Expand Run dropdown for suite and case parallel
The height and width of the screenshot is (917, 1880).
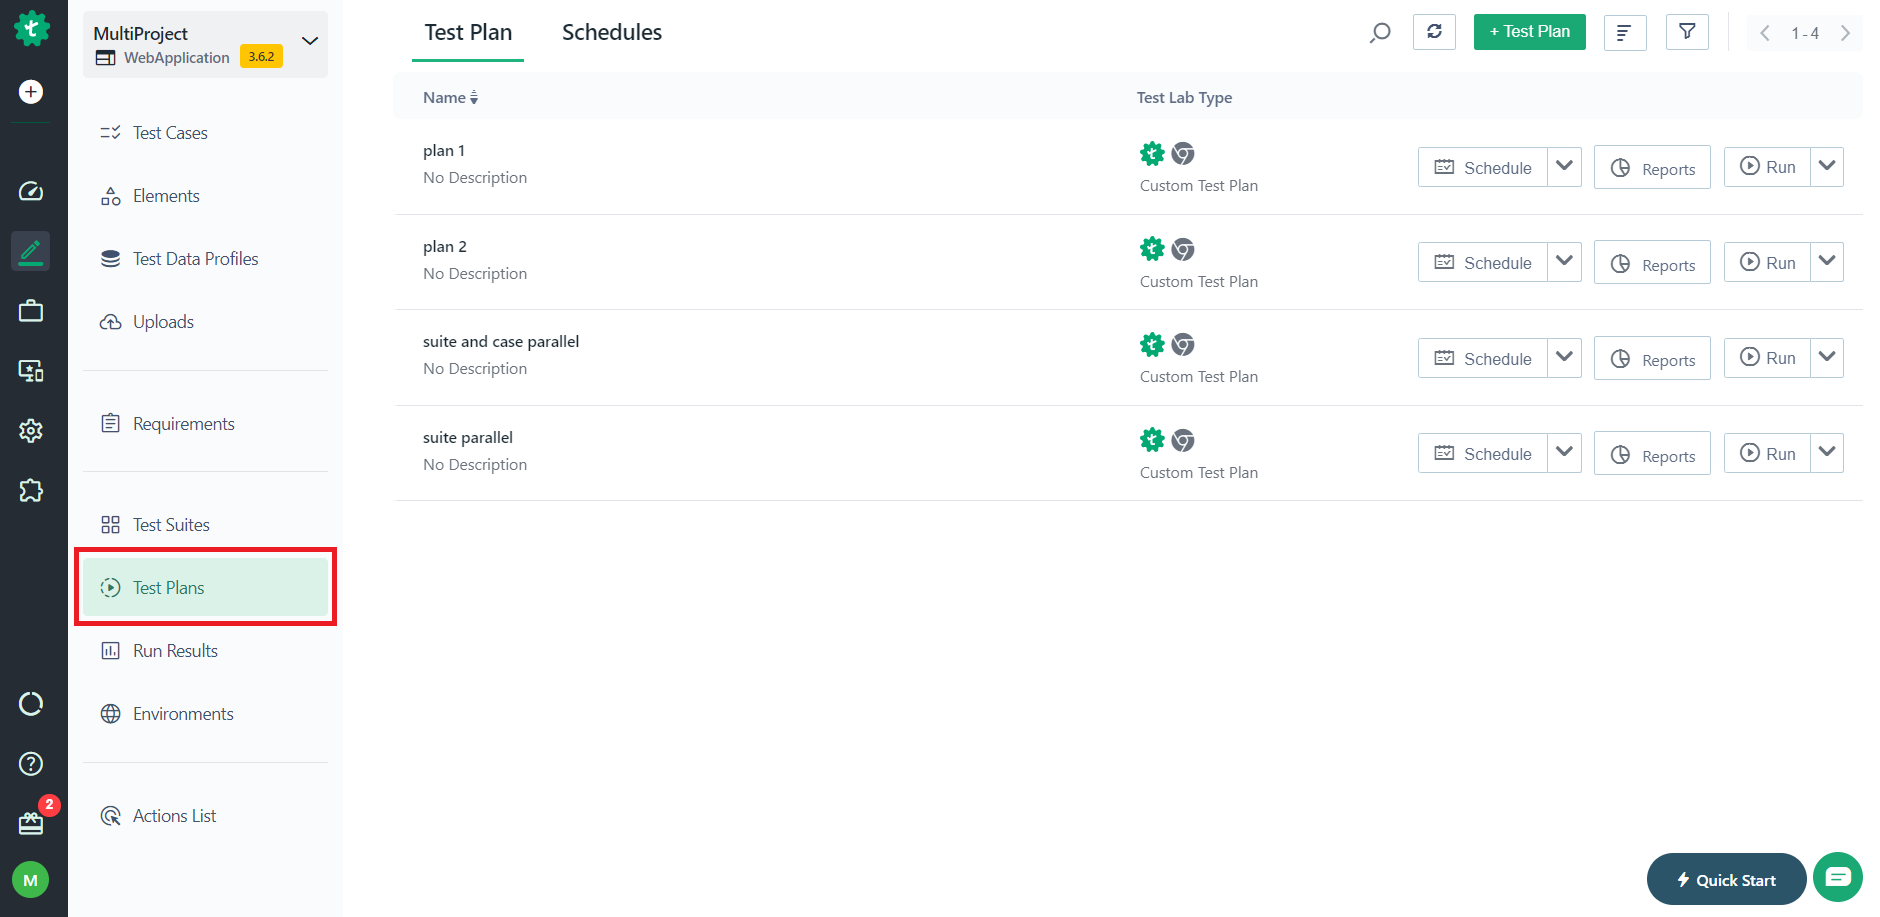[x=1827, y=358]
